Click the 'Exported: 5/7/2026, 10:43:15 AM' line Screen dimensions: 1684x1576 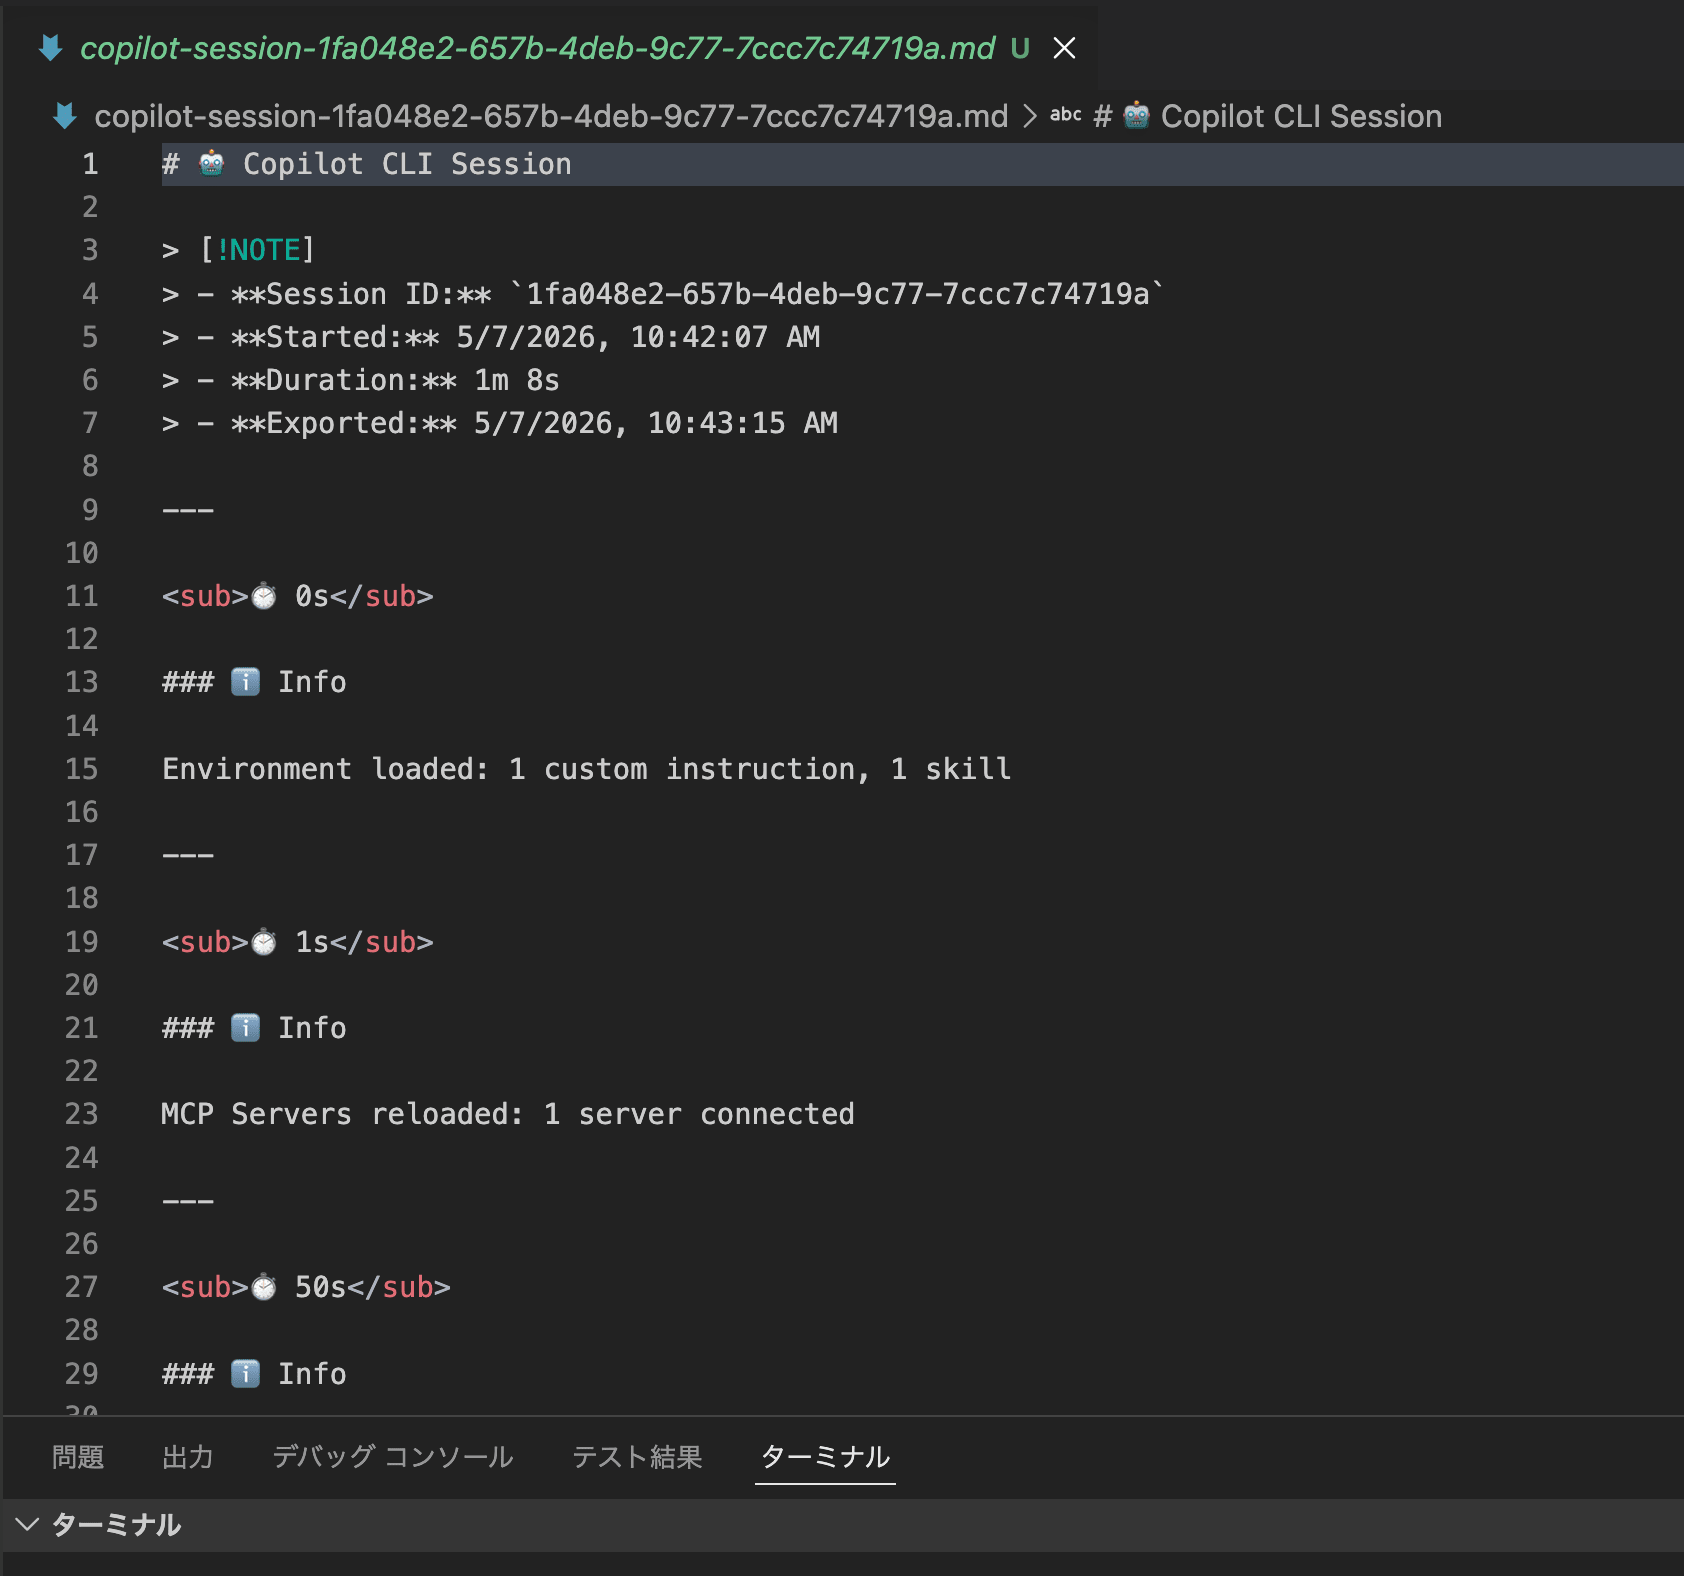click(x=500, y=423)
